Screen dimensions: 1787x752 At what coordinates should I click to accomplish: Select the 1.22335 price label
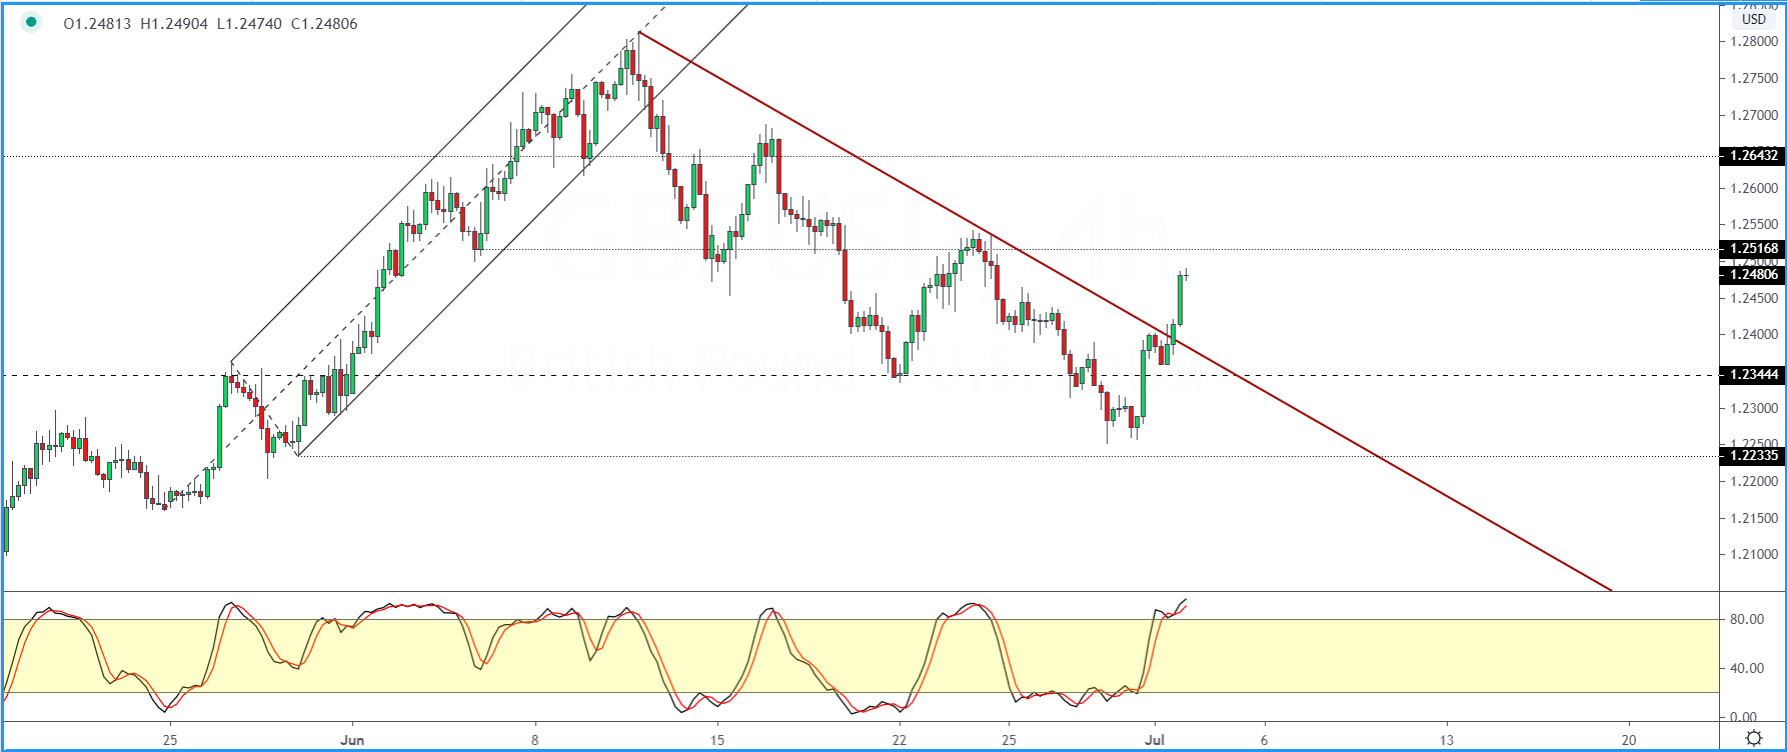pos(1752,456)
